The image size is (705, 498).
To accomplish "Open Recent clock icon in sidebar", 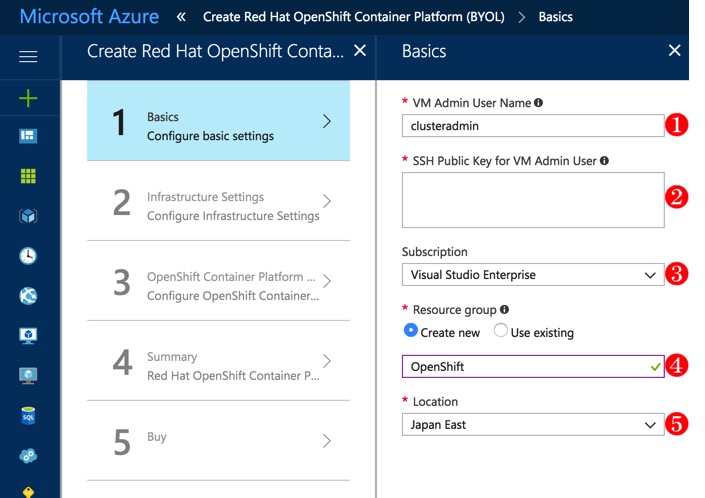I will [x=28, y=256].
